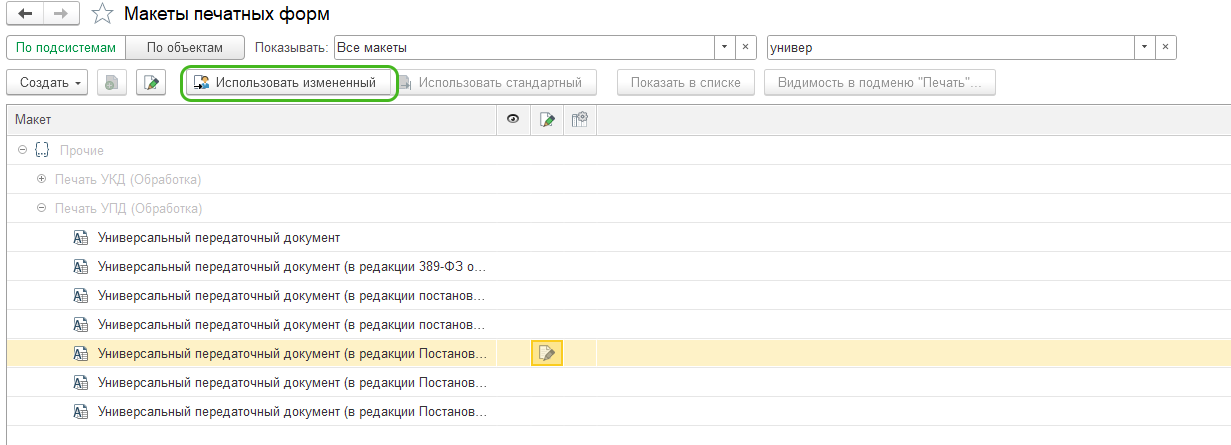The height and width of the screenshot is (445, 1231).
Task: Click "Использовать измененный" button
Action: pos(289,82)
